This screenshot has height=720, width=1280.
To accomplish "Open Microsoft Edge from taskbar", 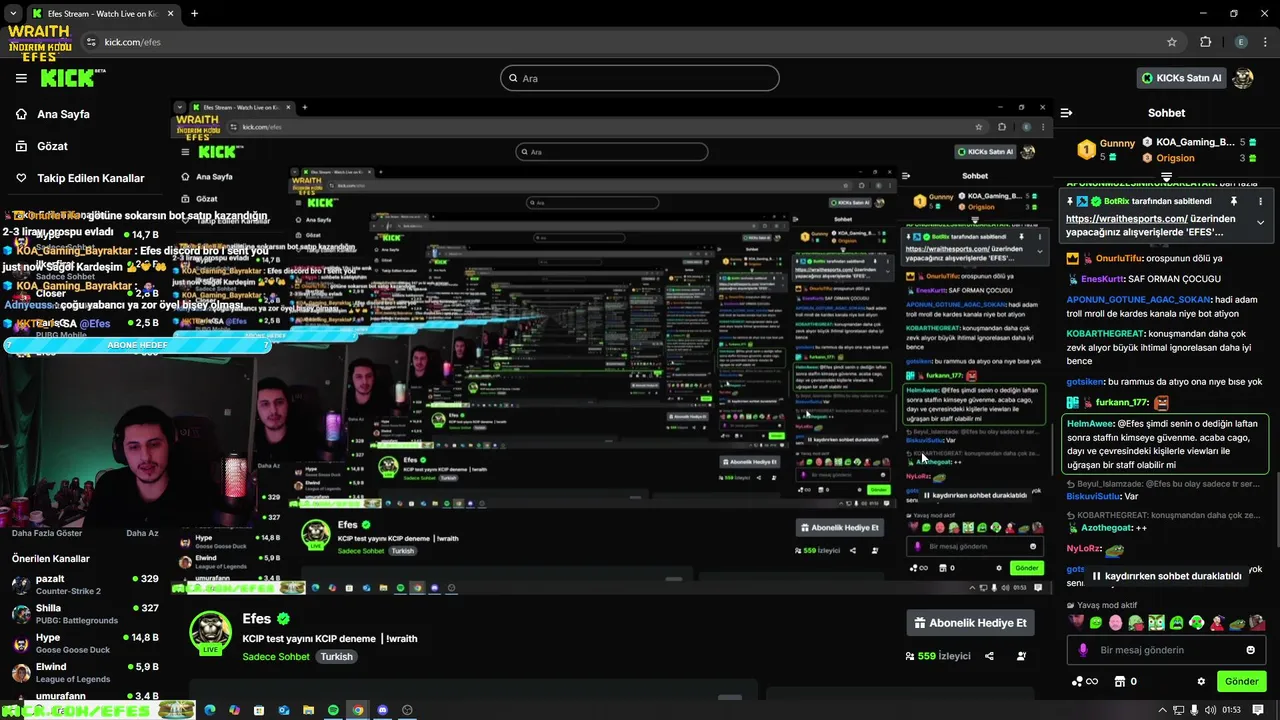I will tap(210, 710).
